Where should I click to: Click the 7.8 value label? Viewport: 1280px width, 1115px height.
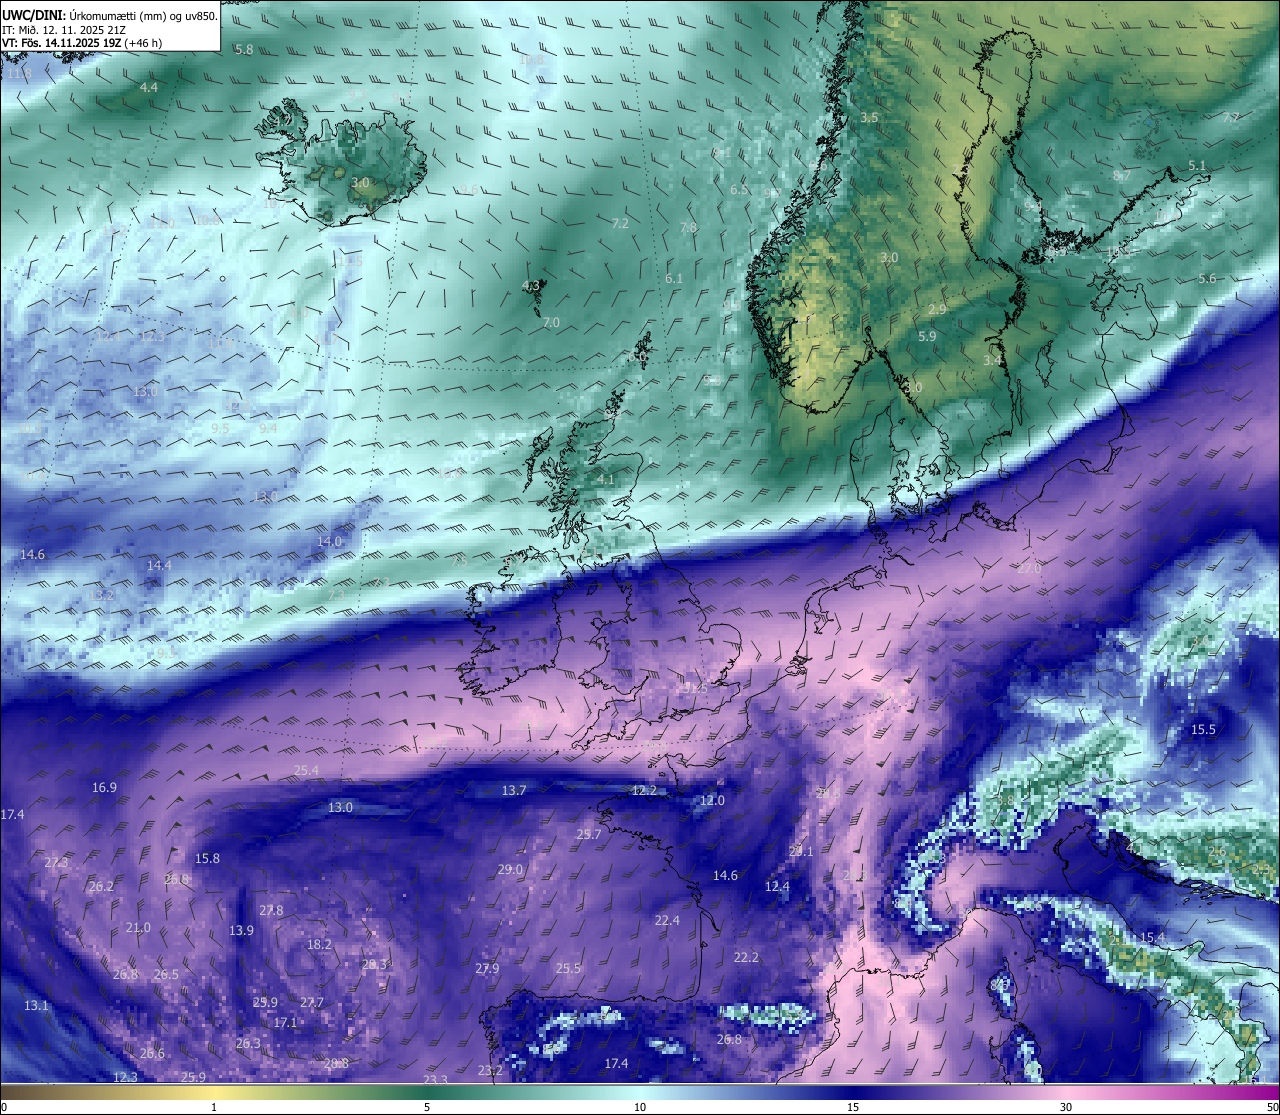688,228
